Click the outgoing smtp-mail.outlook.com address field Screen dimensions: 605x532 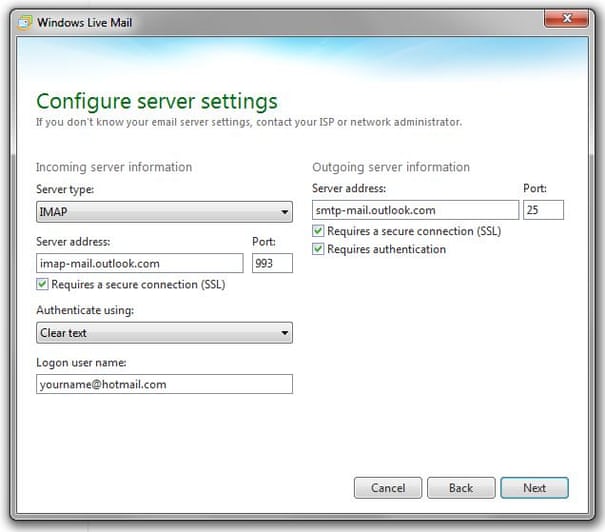[415, 210]
